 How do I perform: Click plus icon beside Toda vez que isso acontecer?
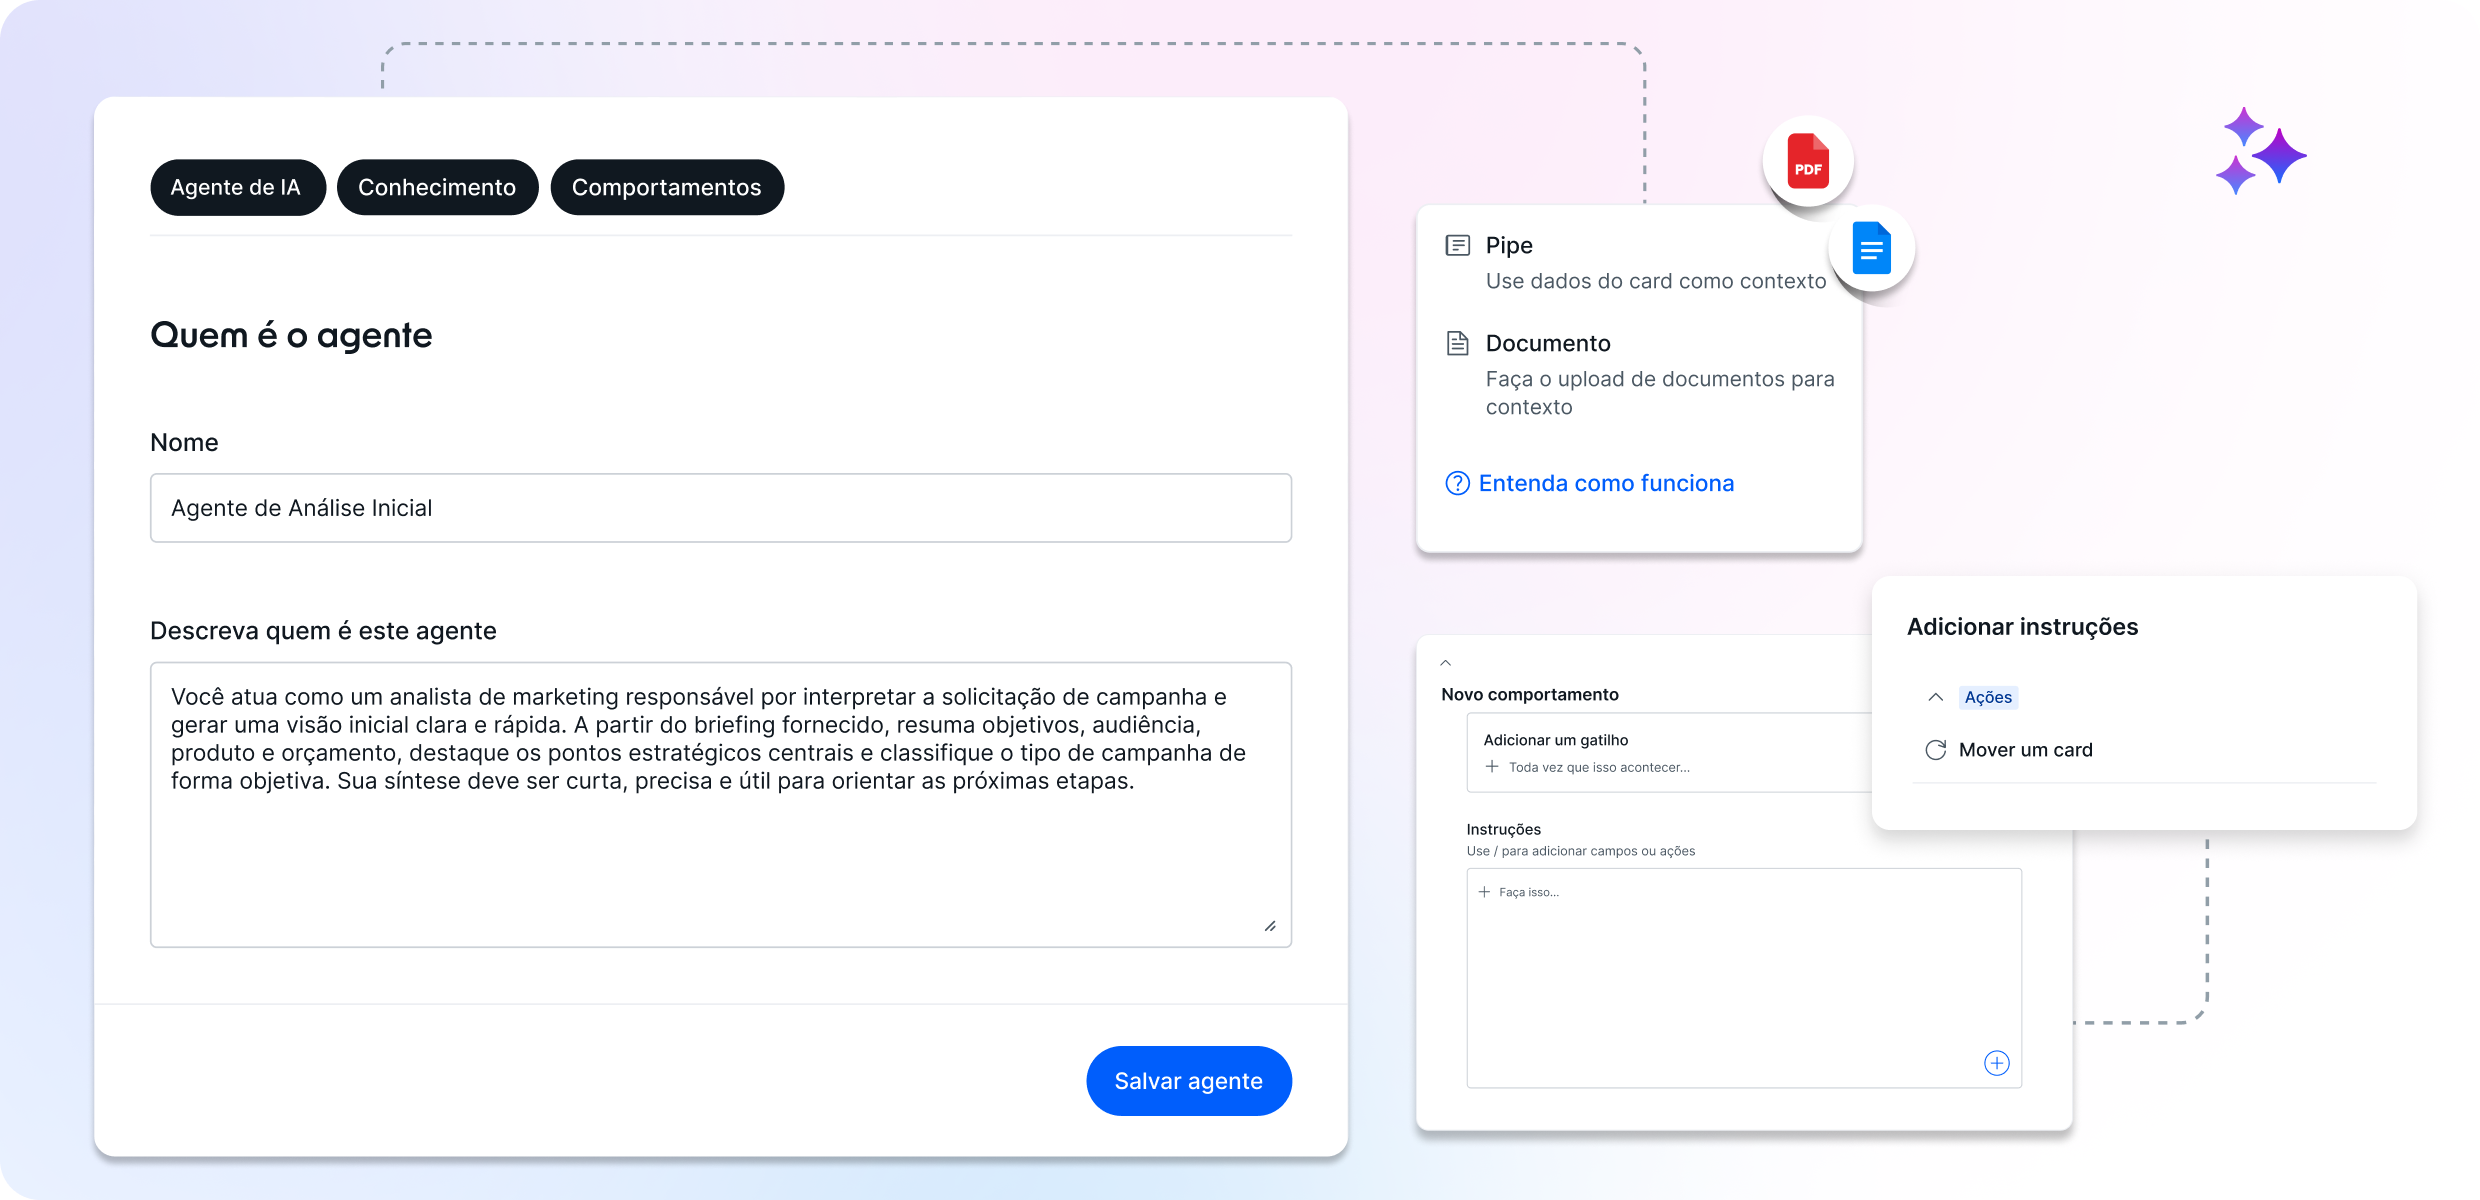1492,767
